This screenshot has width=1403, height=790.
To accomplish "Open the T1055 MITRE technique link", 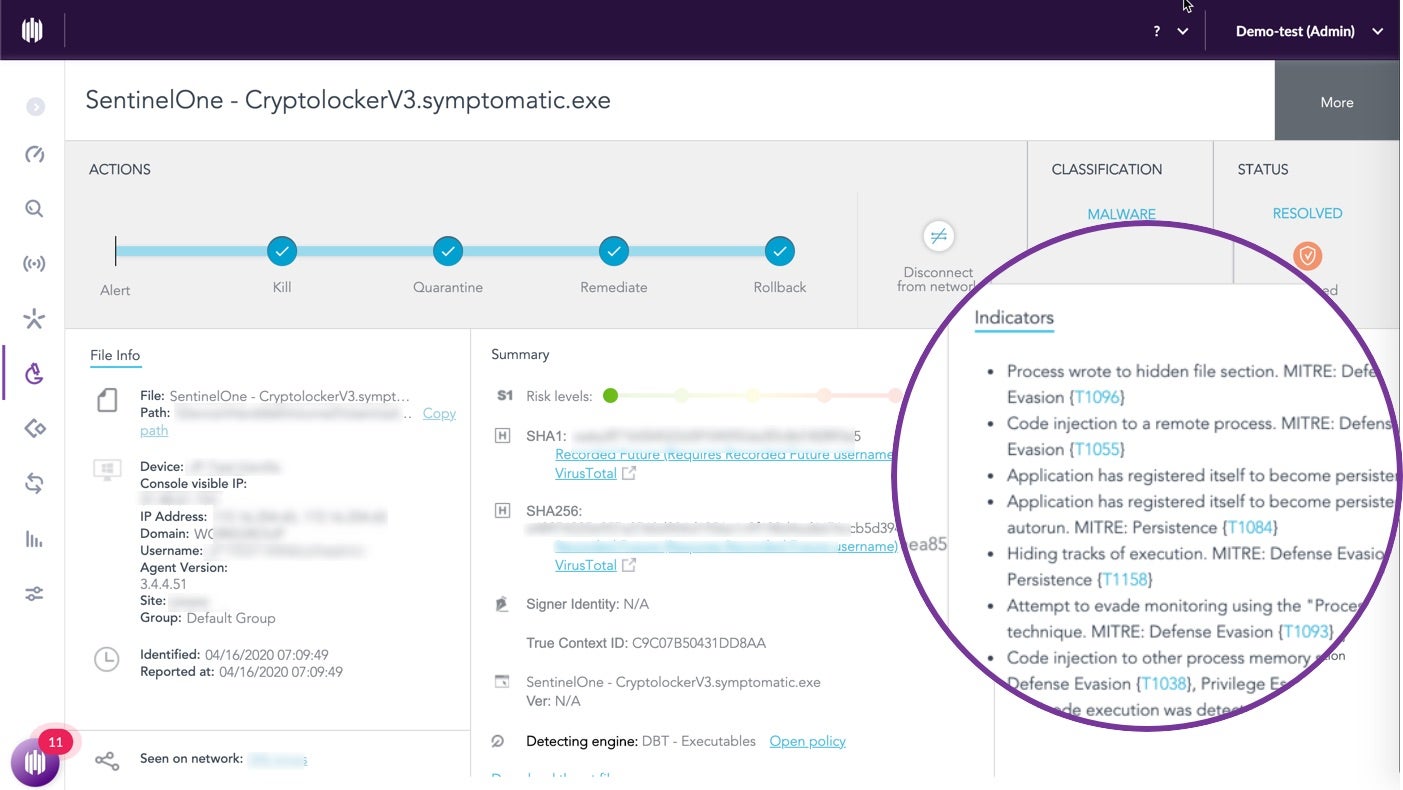I will [1098, 449].
